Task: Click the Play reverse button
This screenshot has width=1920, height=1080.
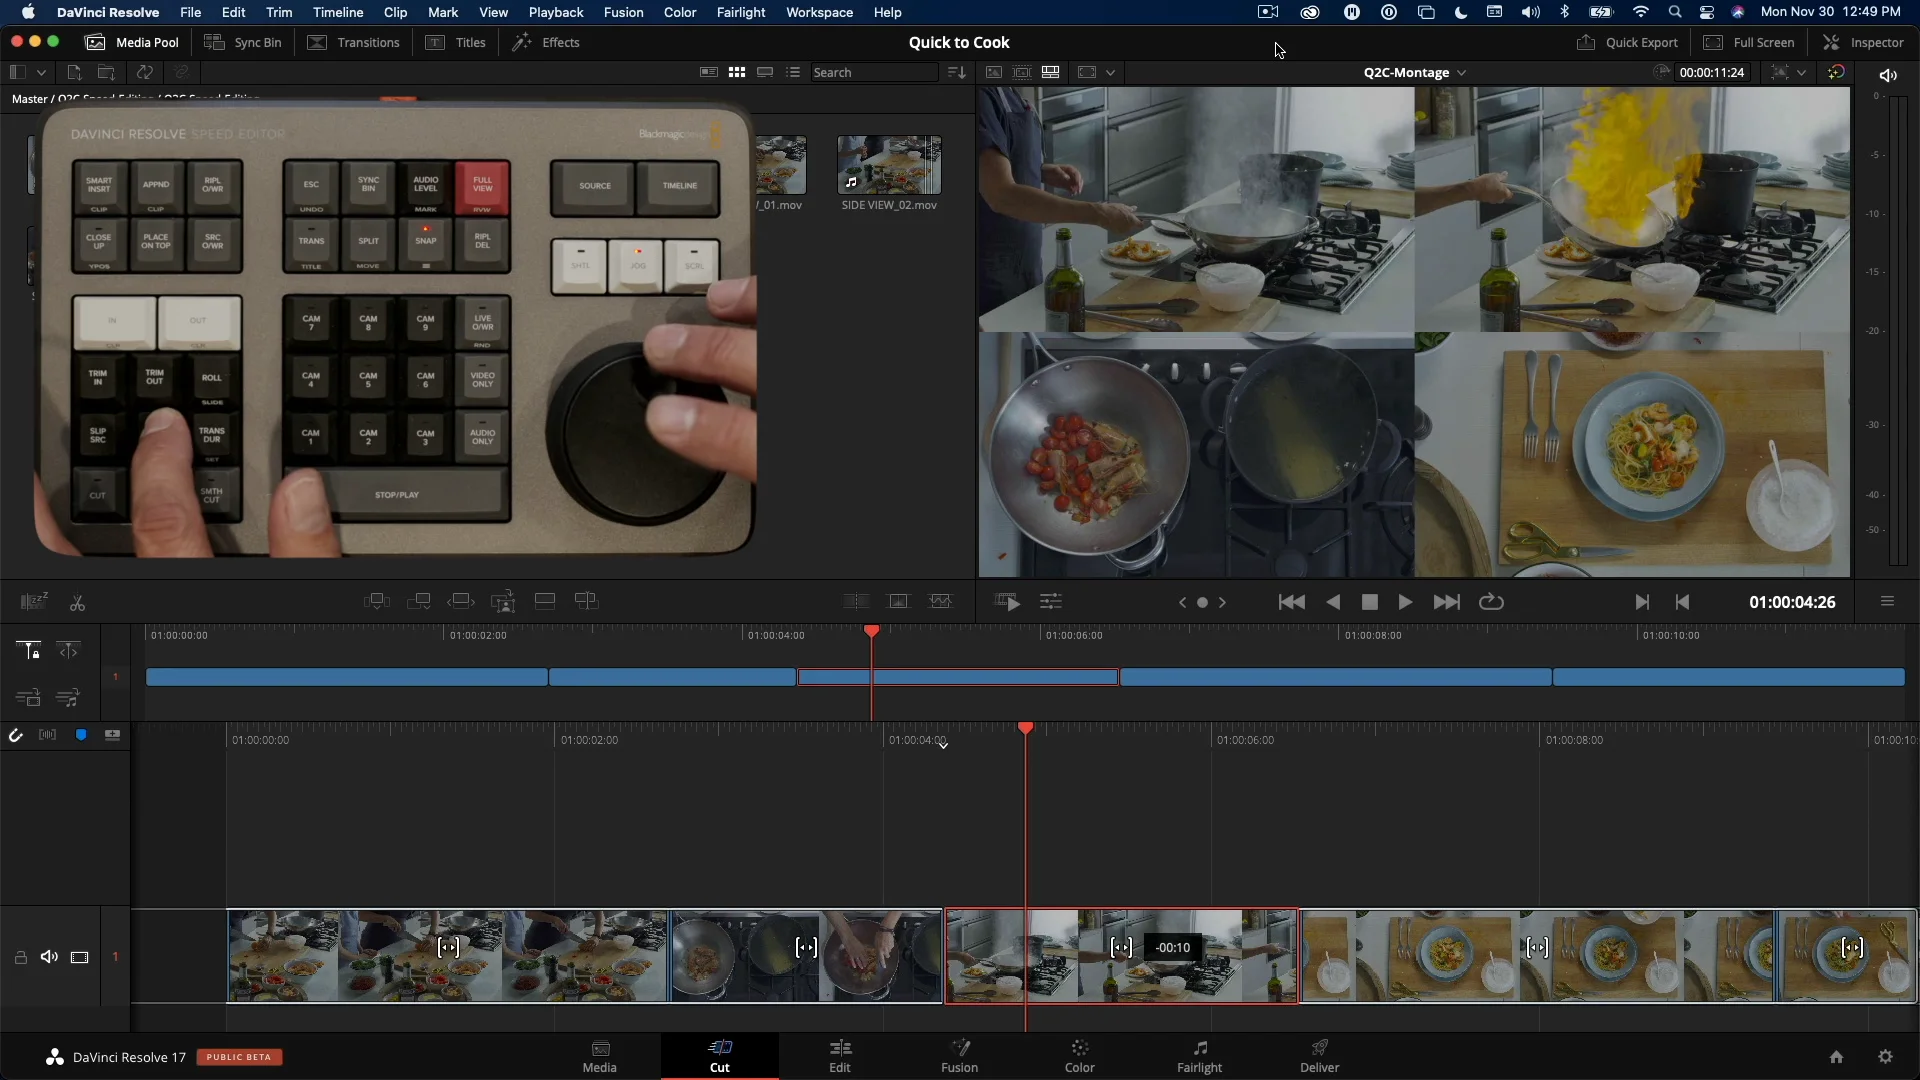Action: coord(1333,602)
